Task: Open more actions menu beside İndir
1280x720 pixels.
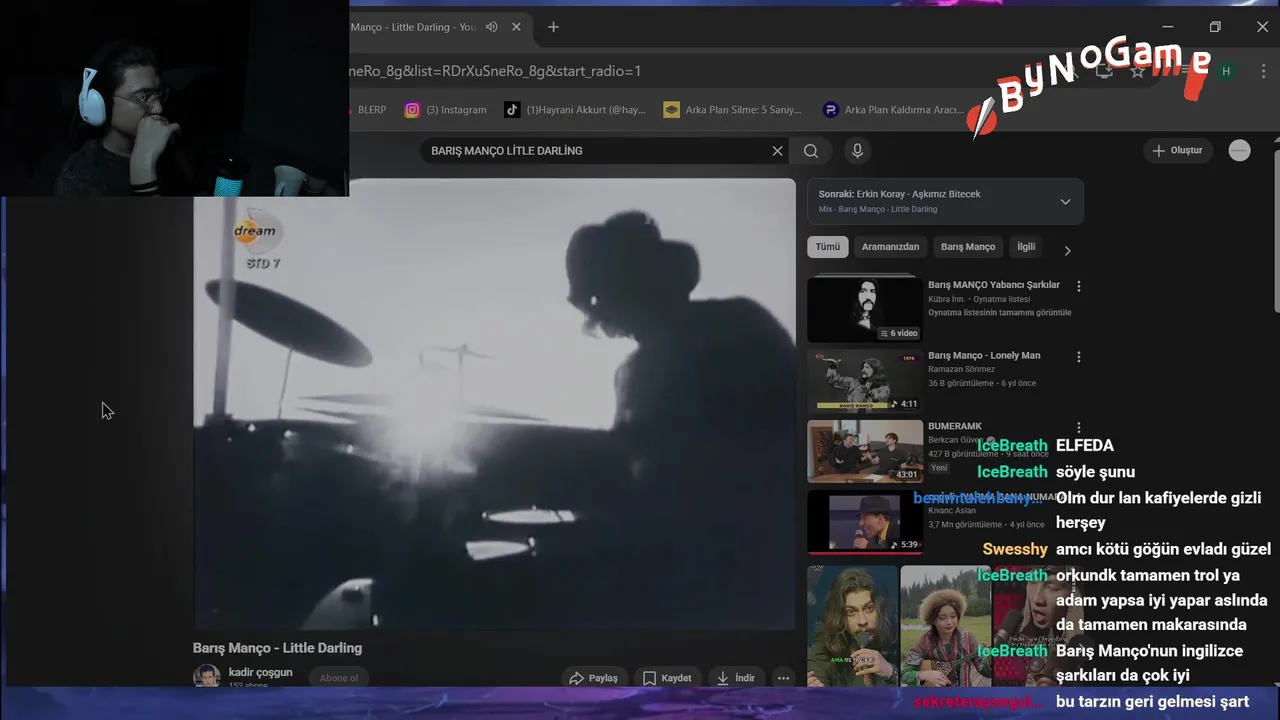Action: [x=783, y=678]
